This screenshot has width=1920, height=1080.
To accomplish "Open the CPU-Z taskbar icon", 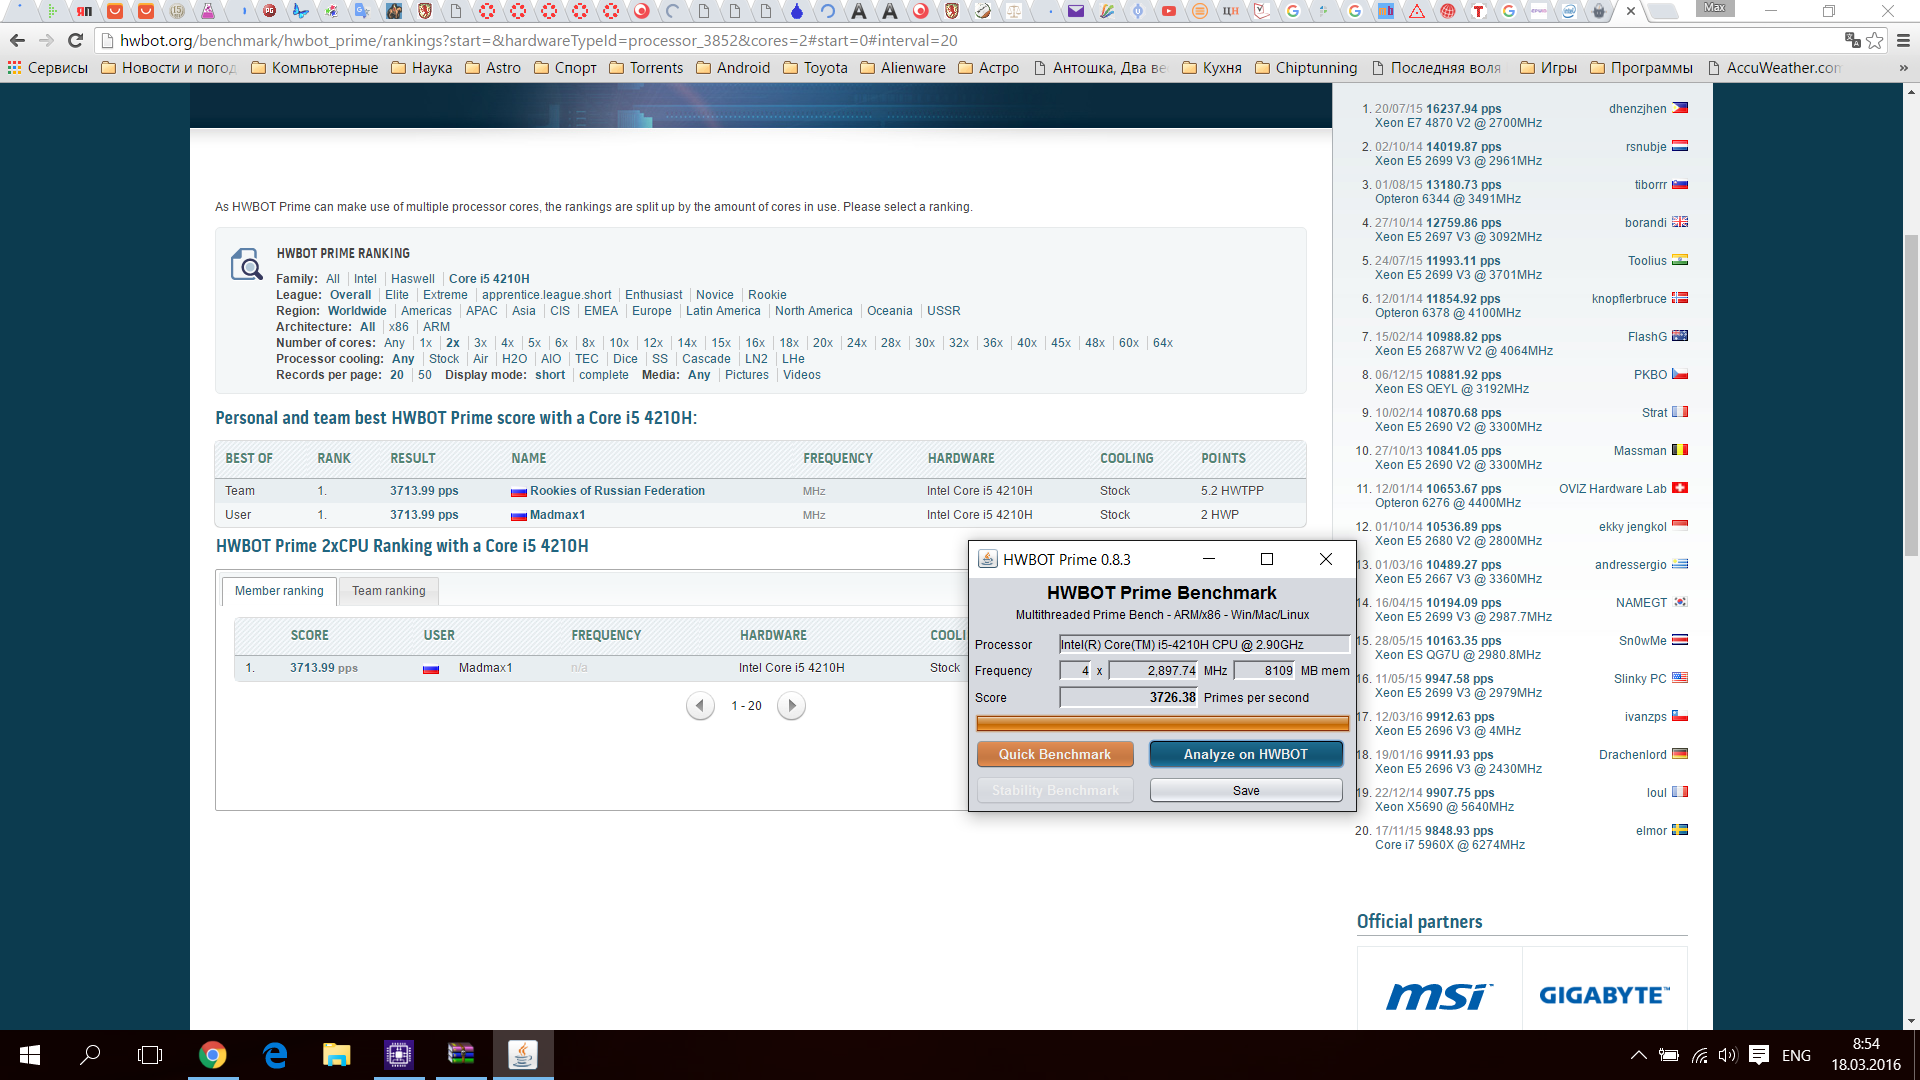I will [x=398, y=1055].
